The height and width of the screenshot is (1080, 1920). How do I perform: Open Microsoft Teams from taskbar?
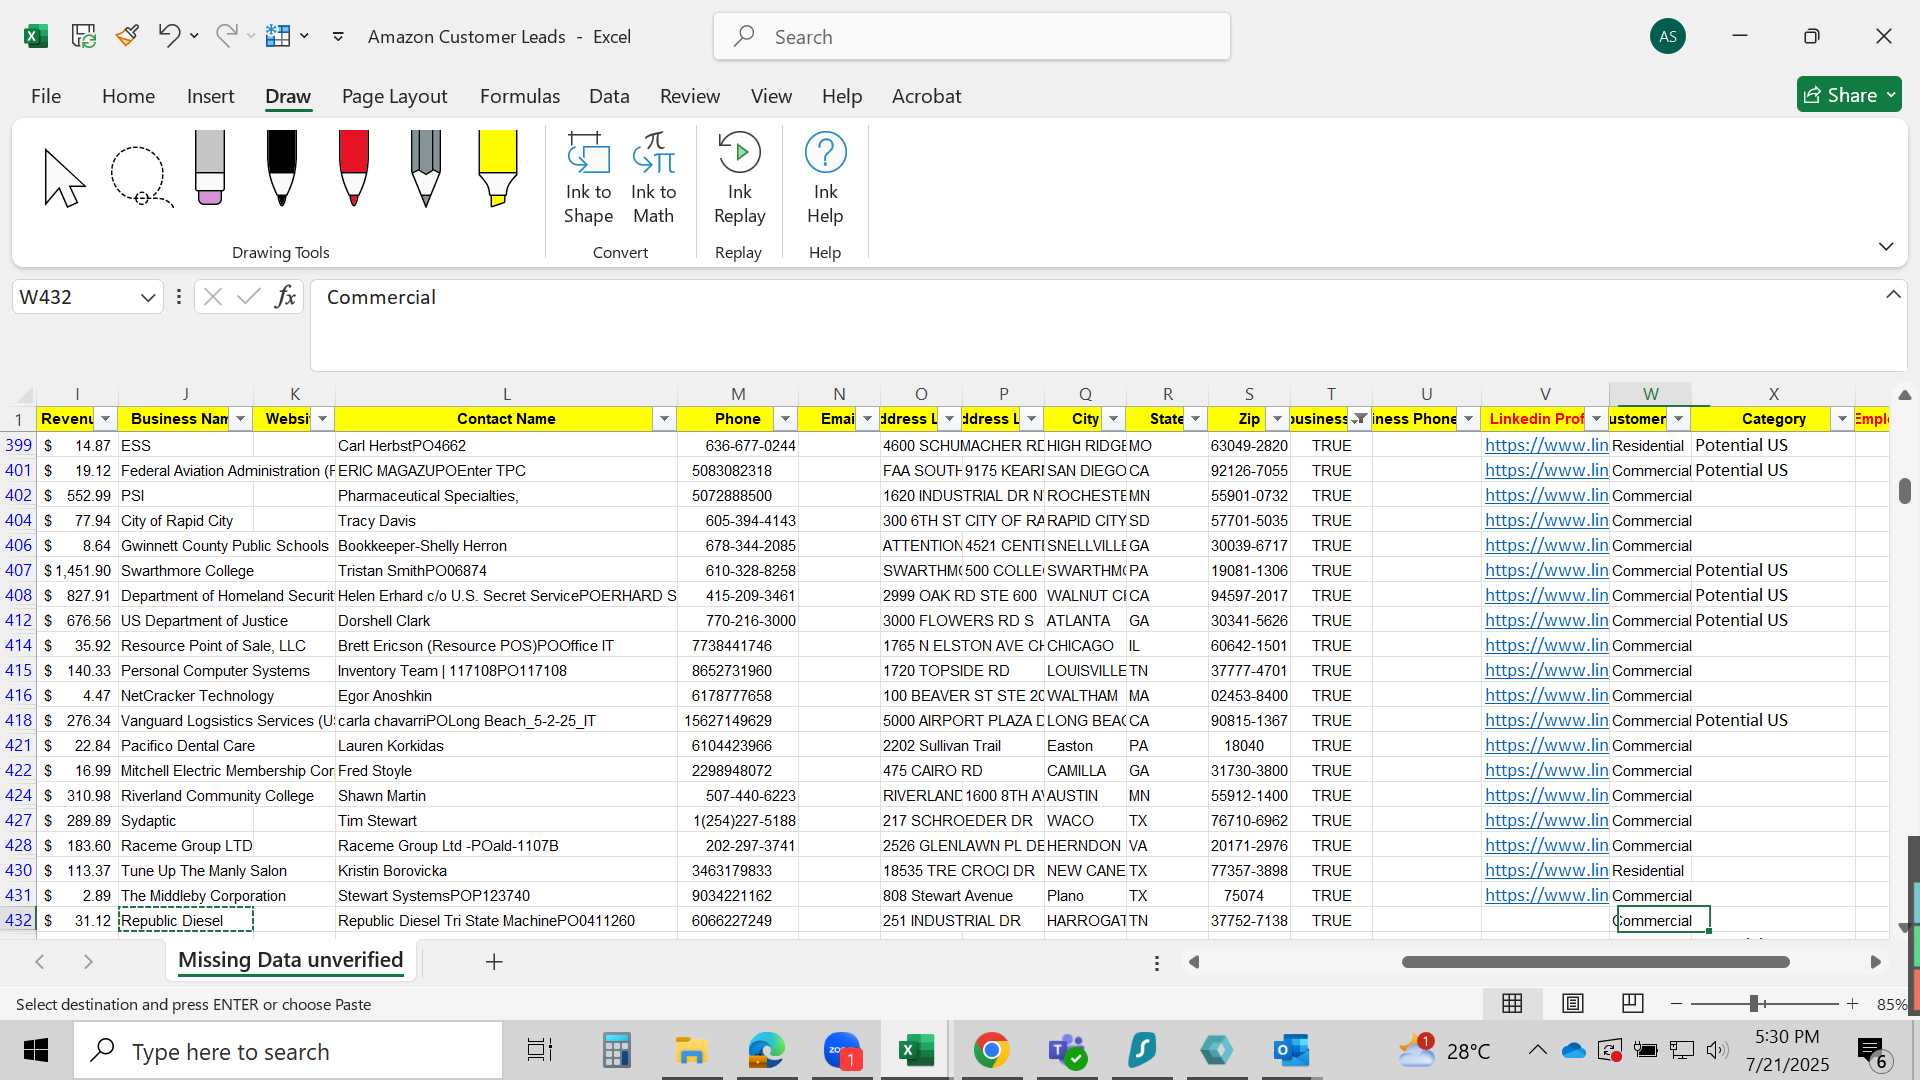pyautogui.click(x=1066, y=1051)
